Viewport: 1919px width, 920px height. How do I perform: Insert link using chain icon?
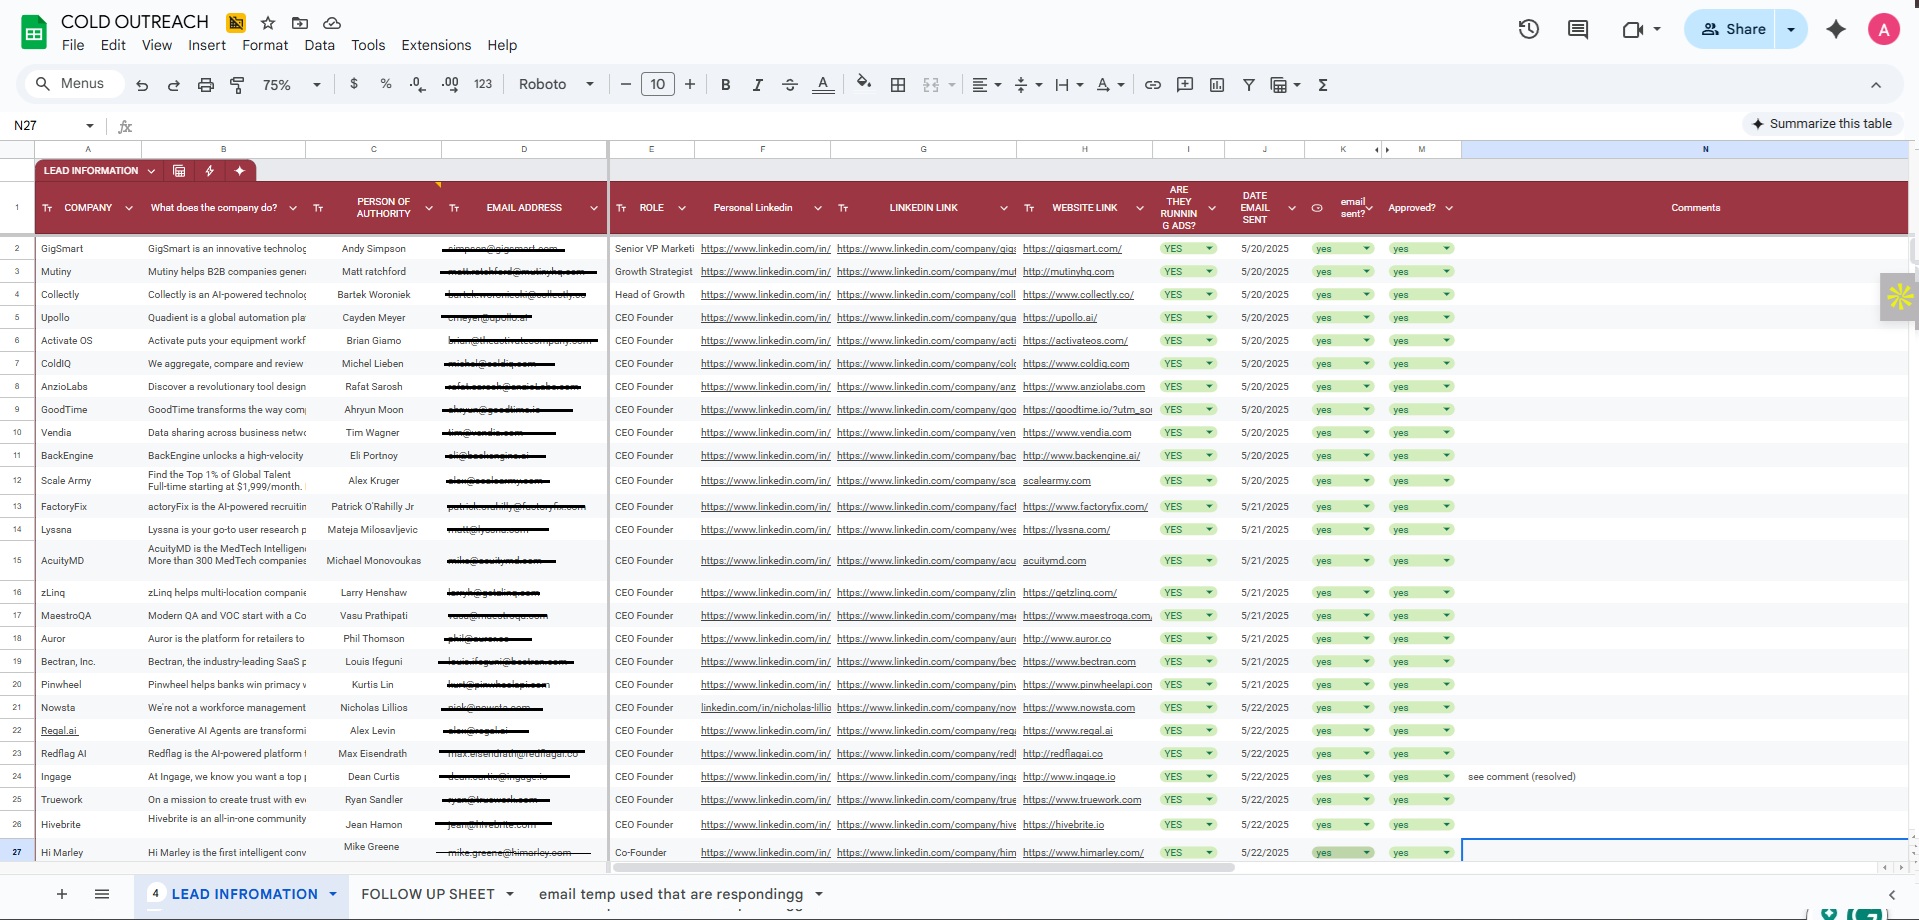click(x=1153, y=85)
